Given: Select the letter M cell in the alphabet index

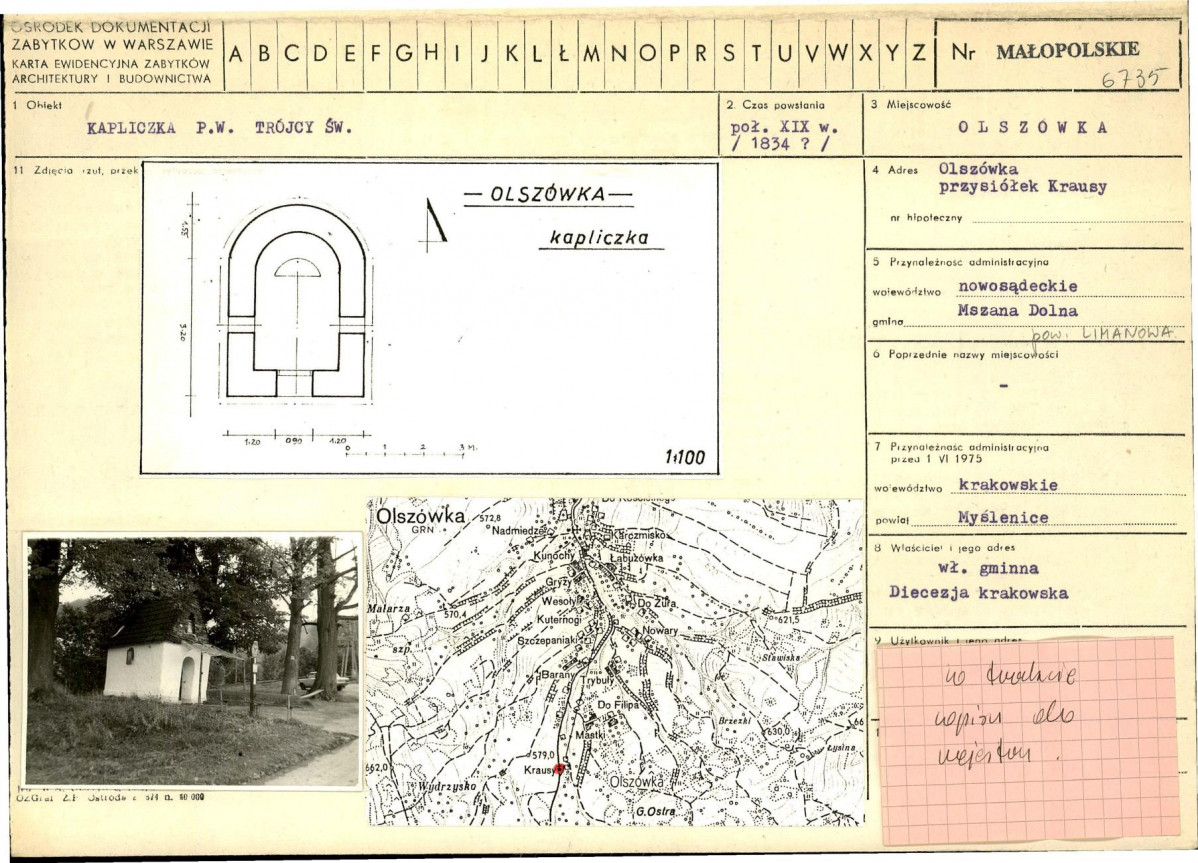Looking at the screenshot, I should coord(591,54).
